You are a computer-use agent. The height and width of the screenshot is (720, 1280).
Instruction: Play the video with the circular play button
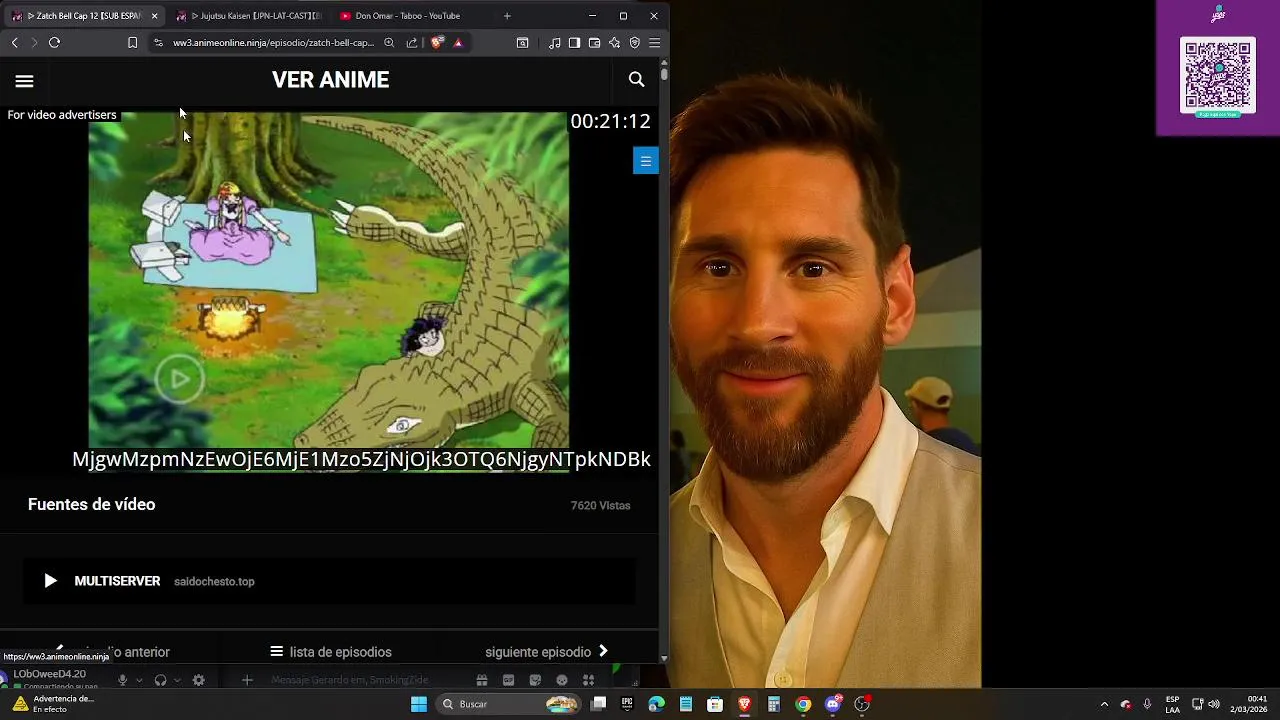coord(179,379)
